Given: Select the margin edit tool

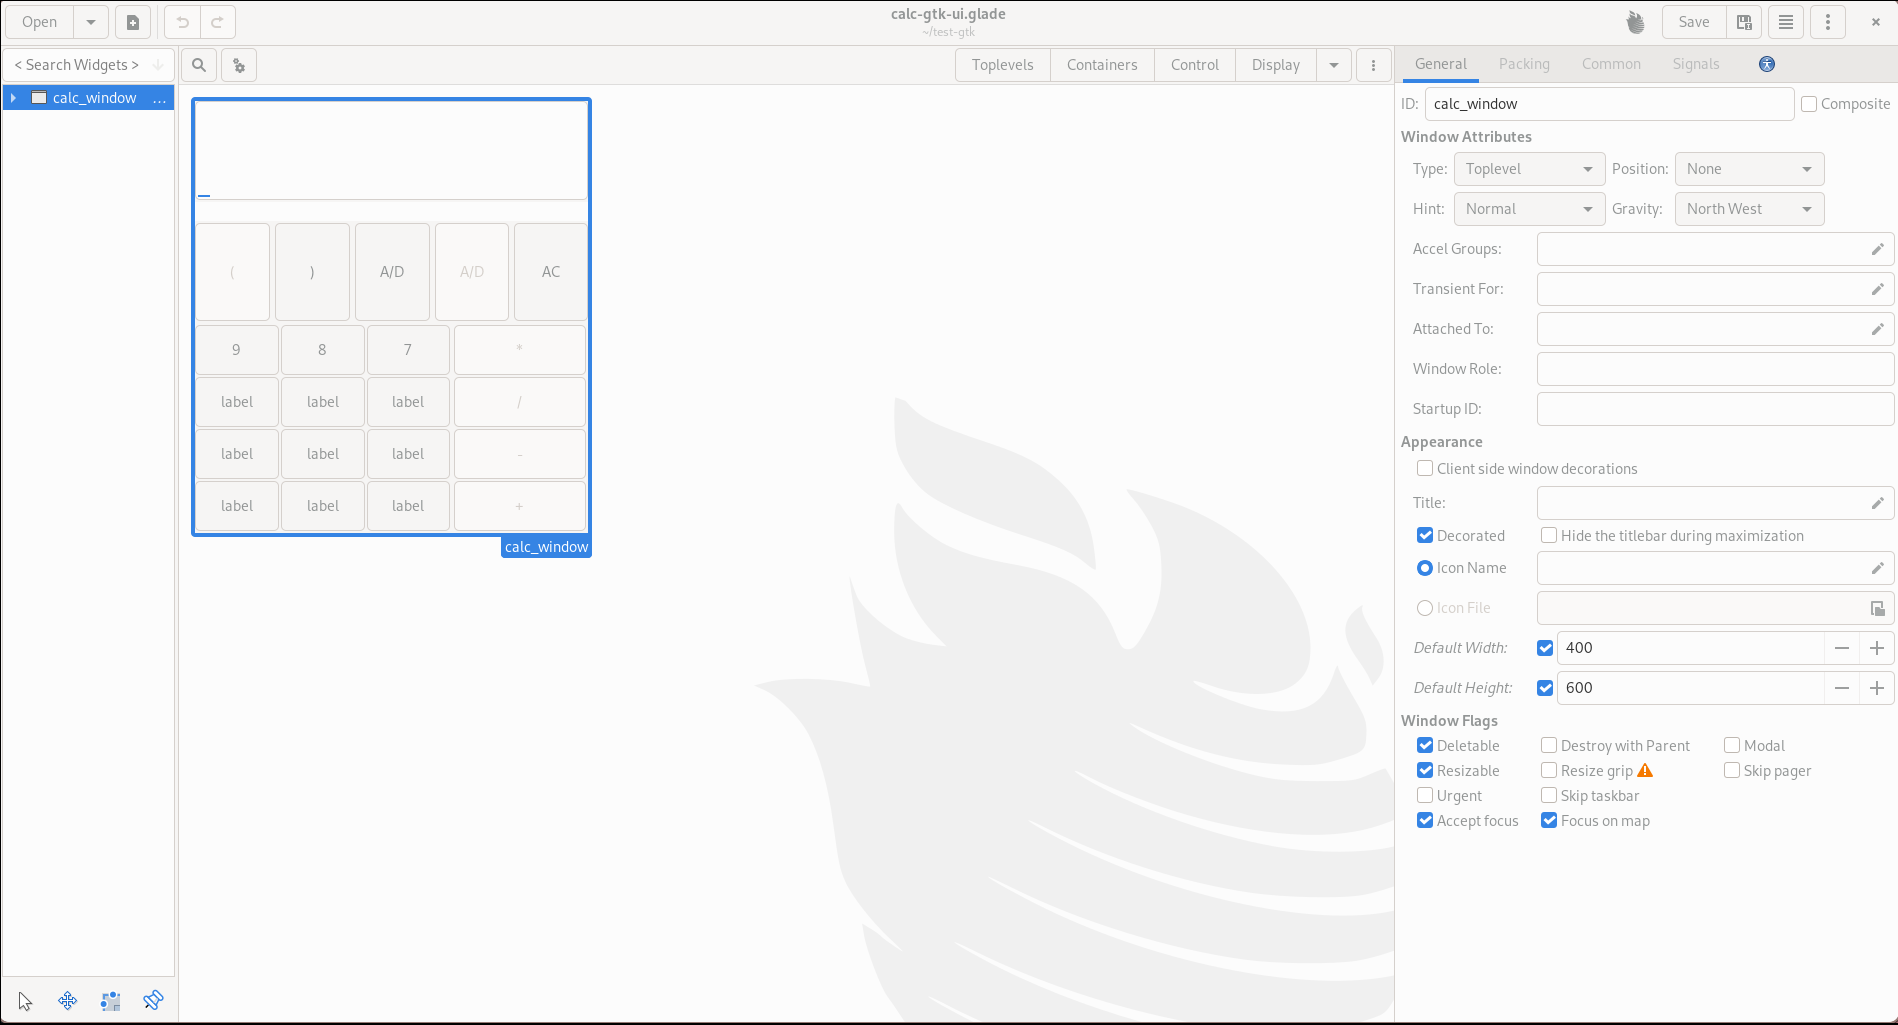Looking at the screenshot, I should click(110, 1001).
